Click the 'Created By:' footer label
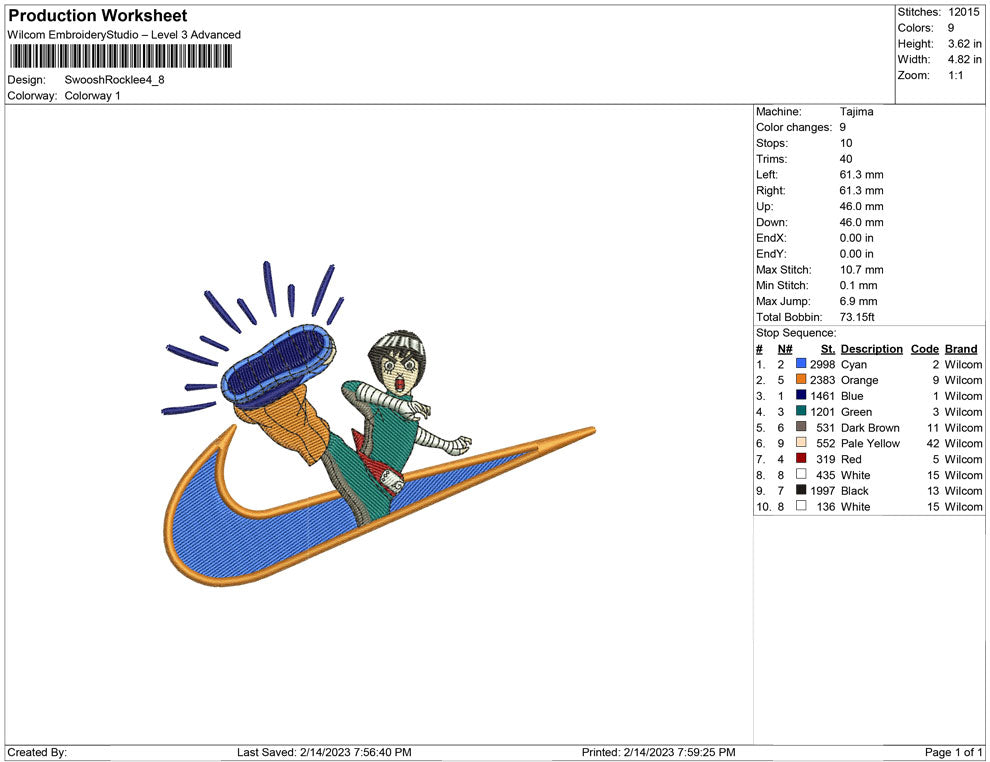The image size is (990, 762). click(x=37, y=752)
